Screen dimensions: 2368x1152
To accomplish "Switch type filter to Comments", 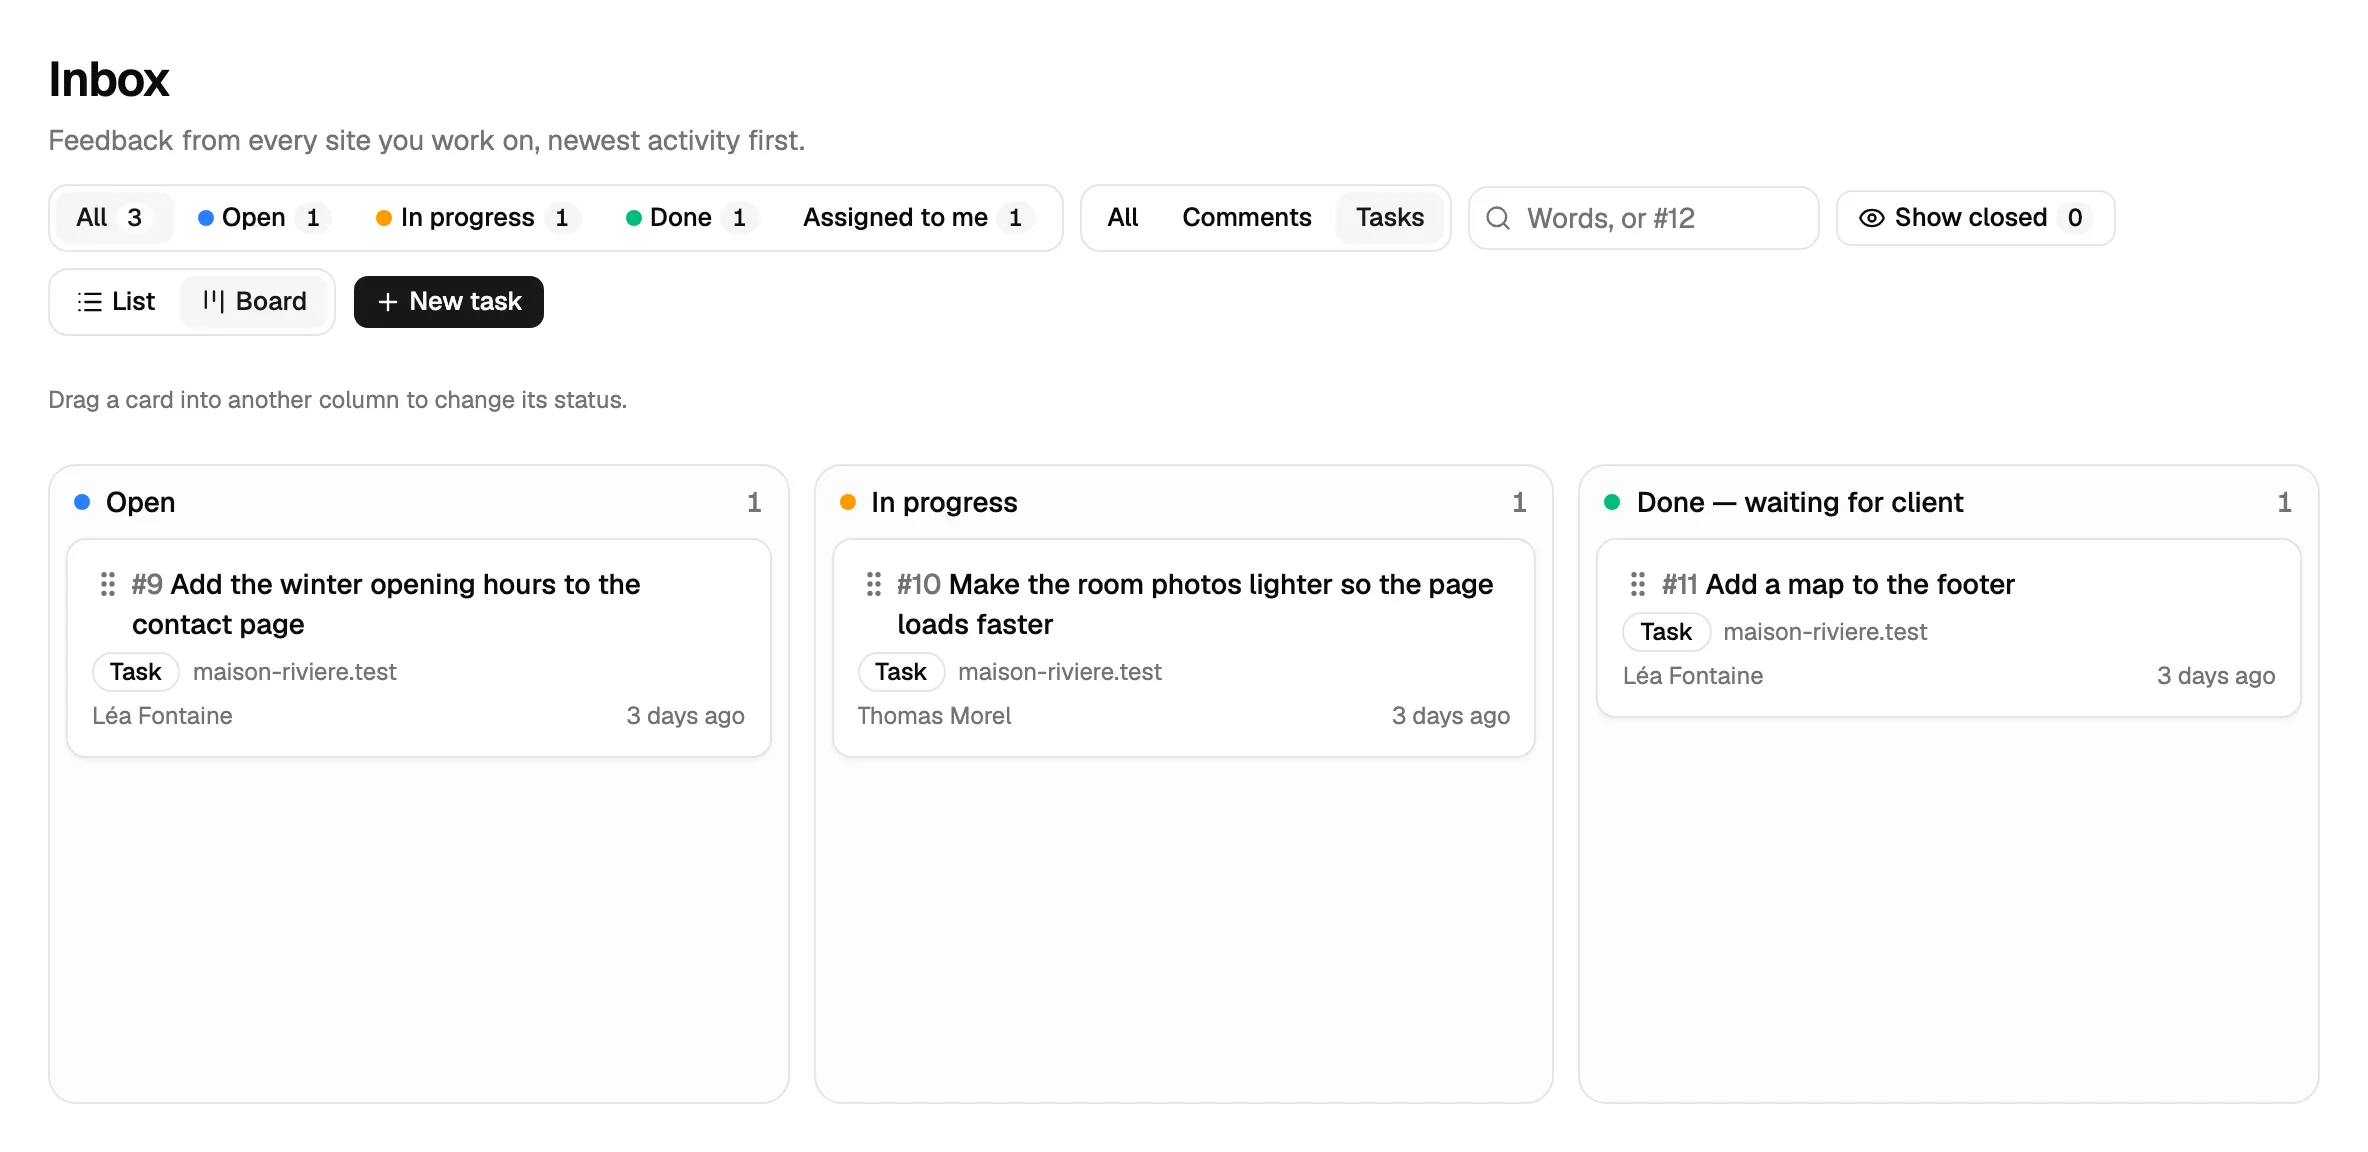I will pos(1246,218).
